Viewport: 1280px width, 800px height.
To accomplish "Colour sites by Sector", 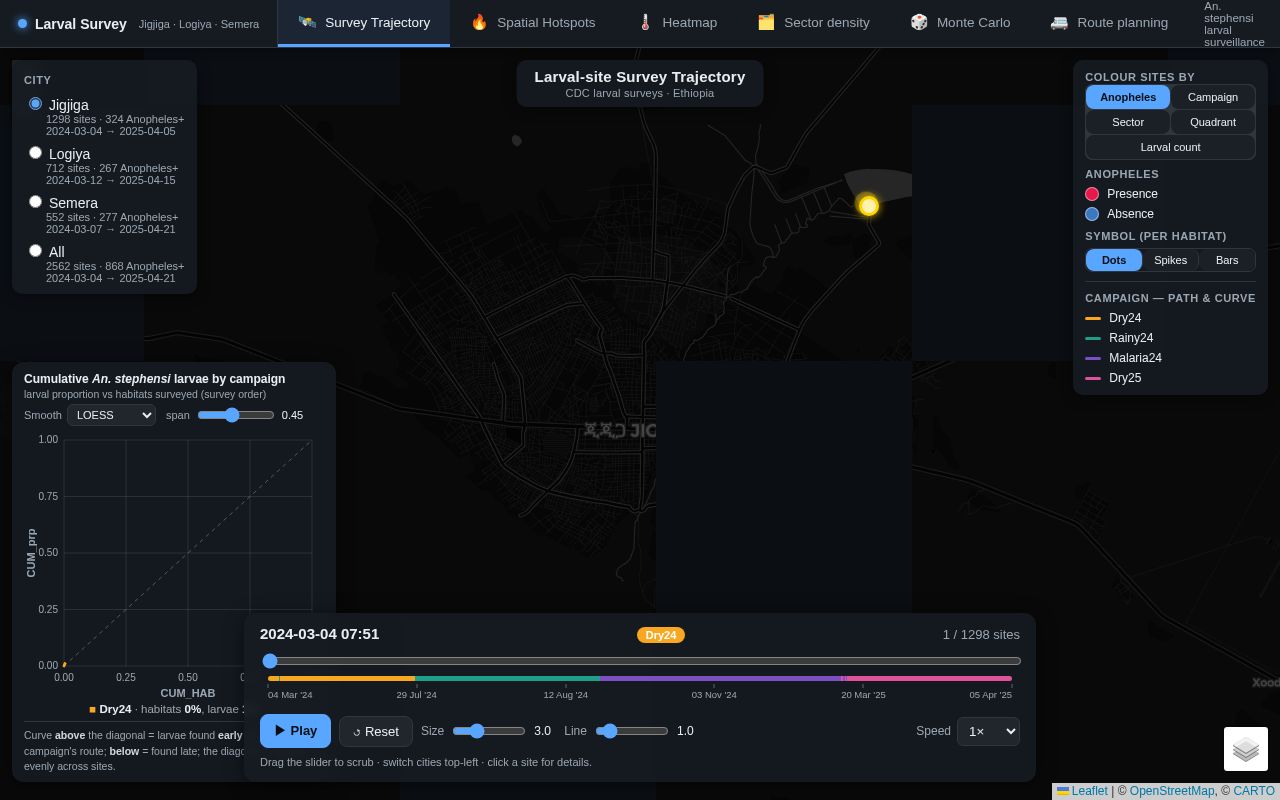I will coord(1128,122).
